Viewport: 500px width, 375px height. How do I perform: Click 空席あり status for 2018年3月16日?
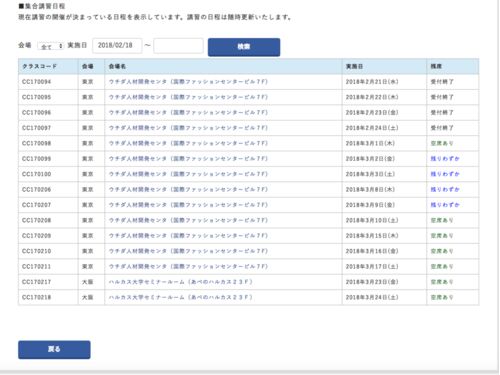442,251
